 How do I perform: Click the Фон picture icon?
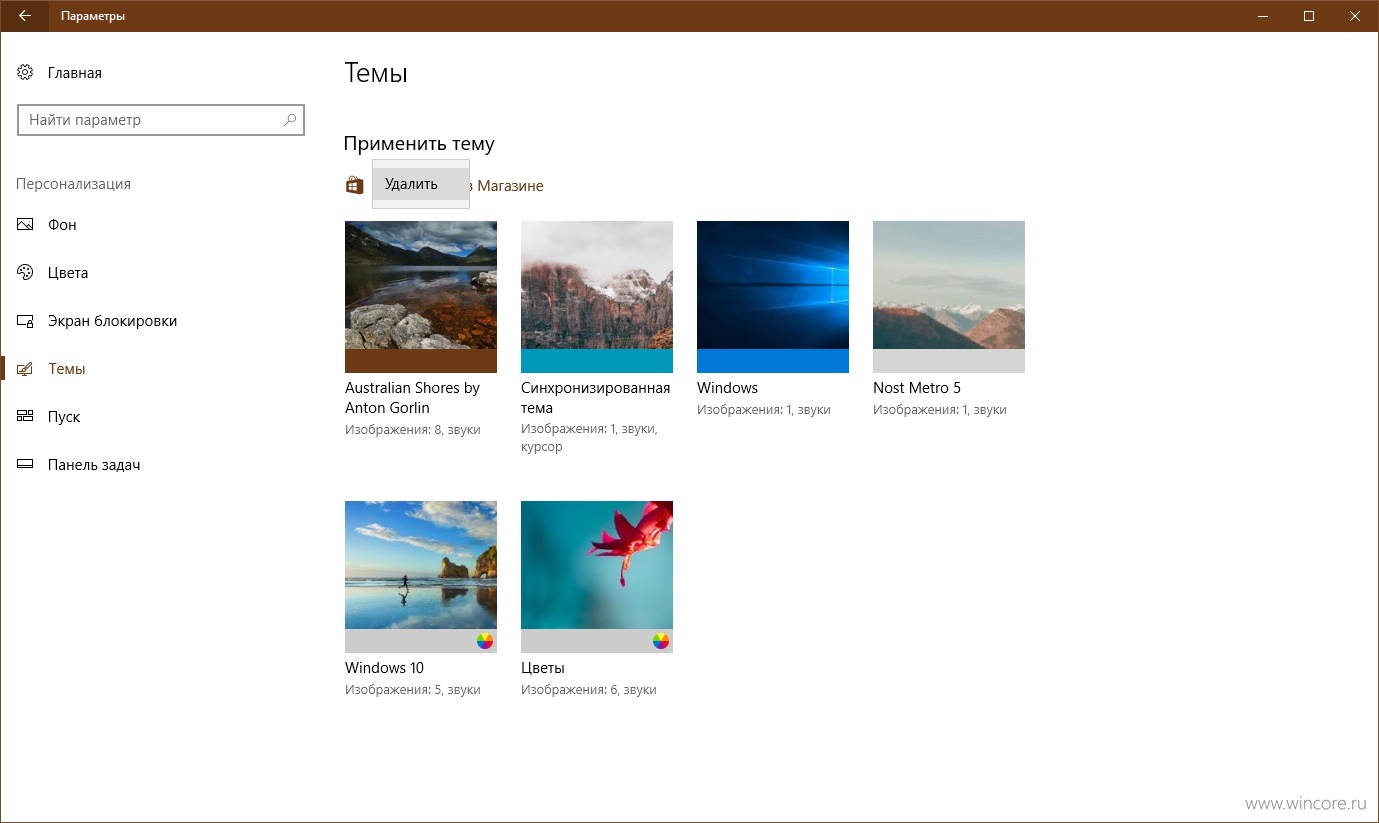25,225
